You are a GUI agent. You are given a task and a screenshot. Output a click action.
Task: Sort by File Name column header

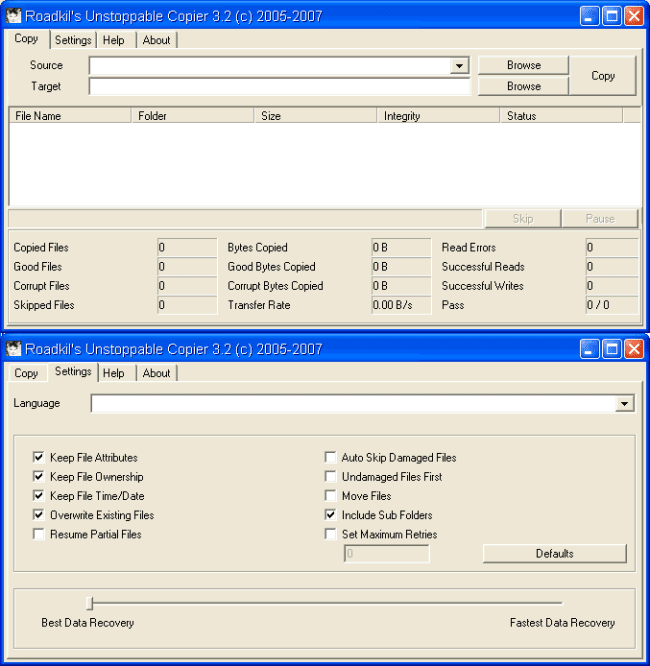pyautogui.click(x=70, y=116)
